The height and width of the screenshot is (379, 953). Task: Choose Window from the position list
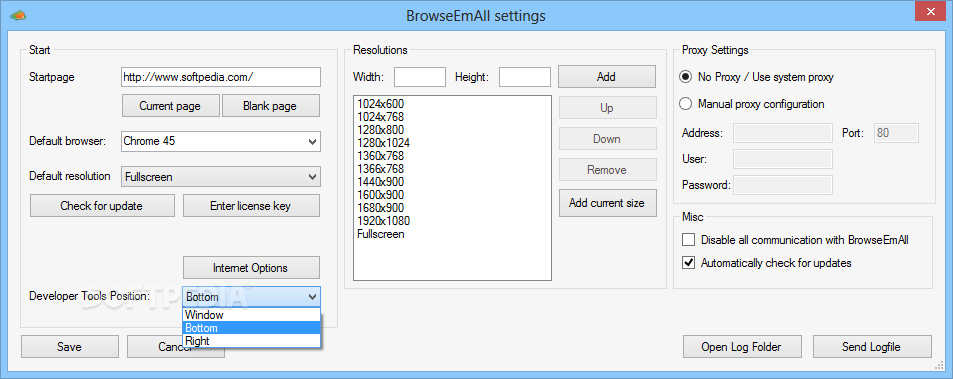(x=251, y=315)
